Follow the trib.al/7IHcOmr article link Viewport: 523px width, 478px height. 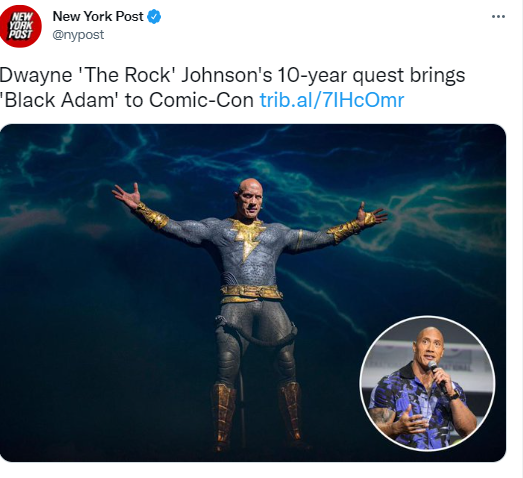(x=332, y=99)
